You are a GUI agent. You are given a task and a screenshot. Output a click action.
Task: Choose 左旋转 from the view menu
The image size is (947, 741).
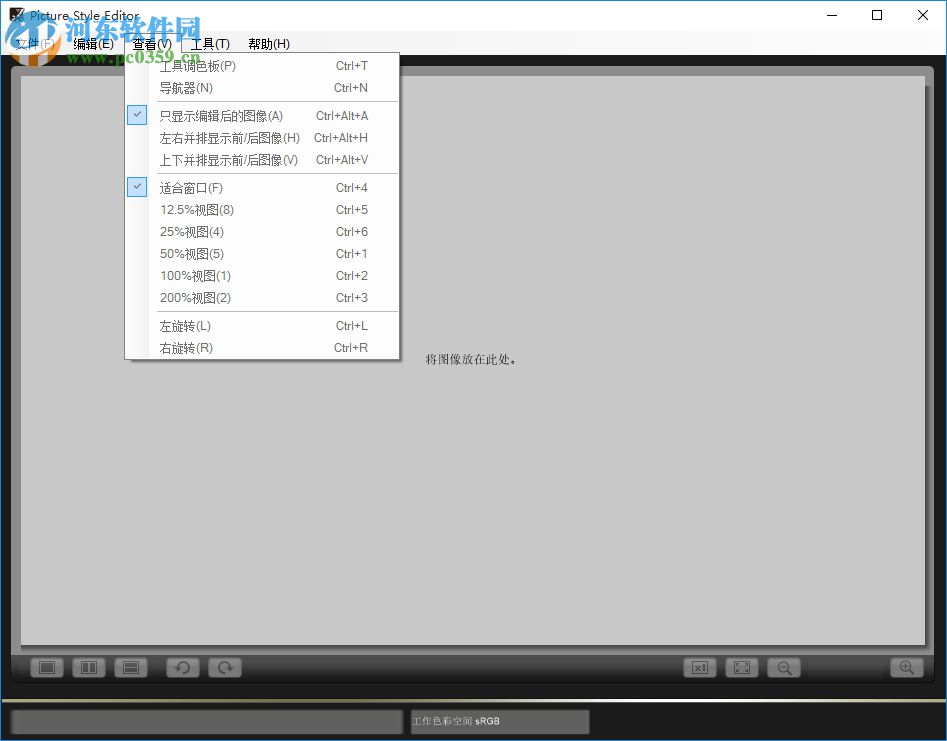(186, 325)
